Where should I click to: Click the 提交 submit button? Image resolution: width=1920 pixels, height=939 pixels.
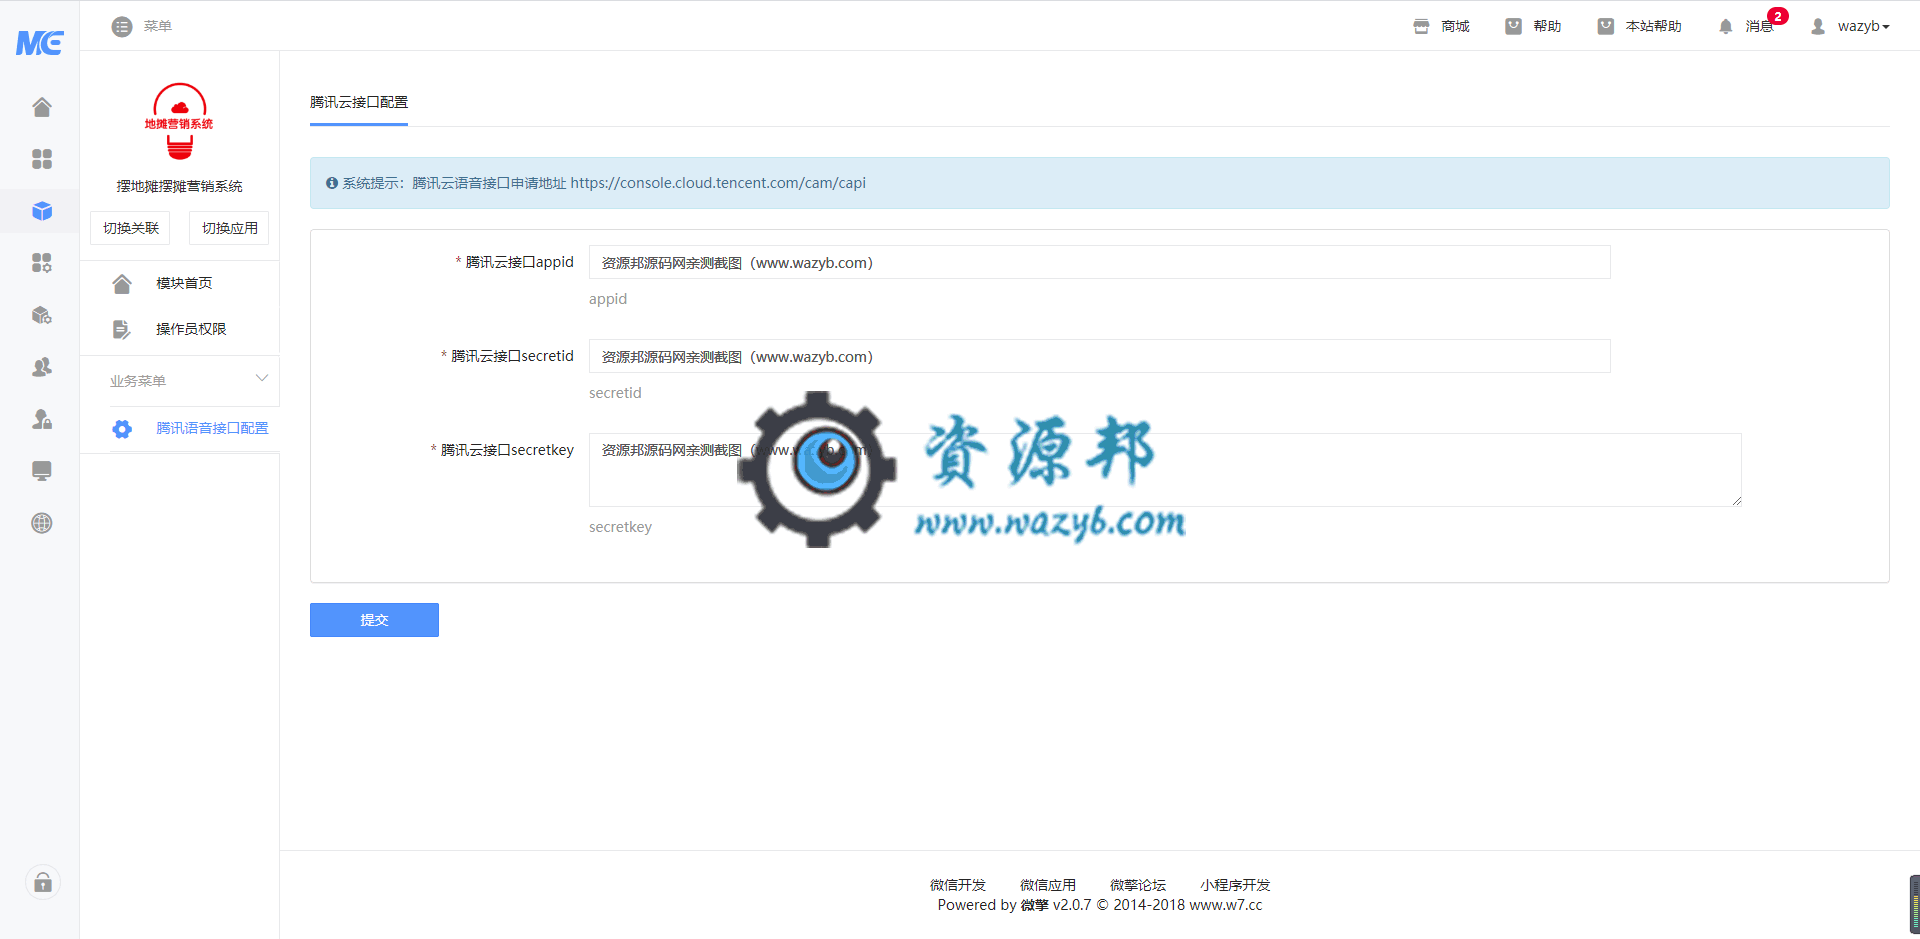tap(374, 620)
